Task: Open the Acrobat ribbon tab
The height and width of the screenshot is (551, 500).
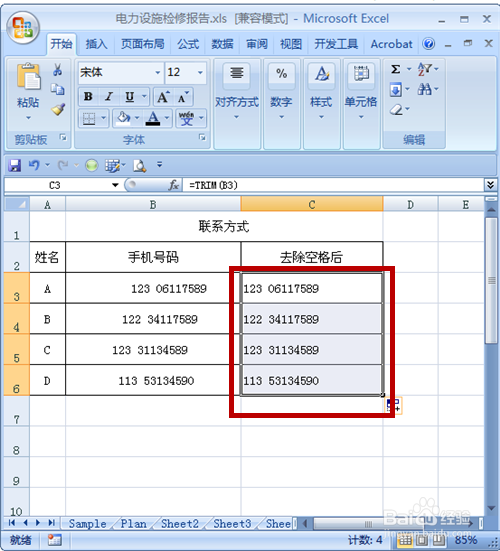Action: (x=391, y=44)
